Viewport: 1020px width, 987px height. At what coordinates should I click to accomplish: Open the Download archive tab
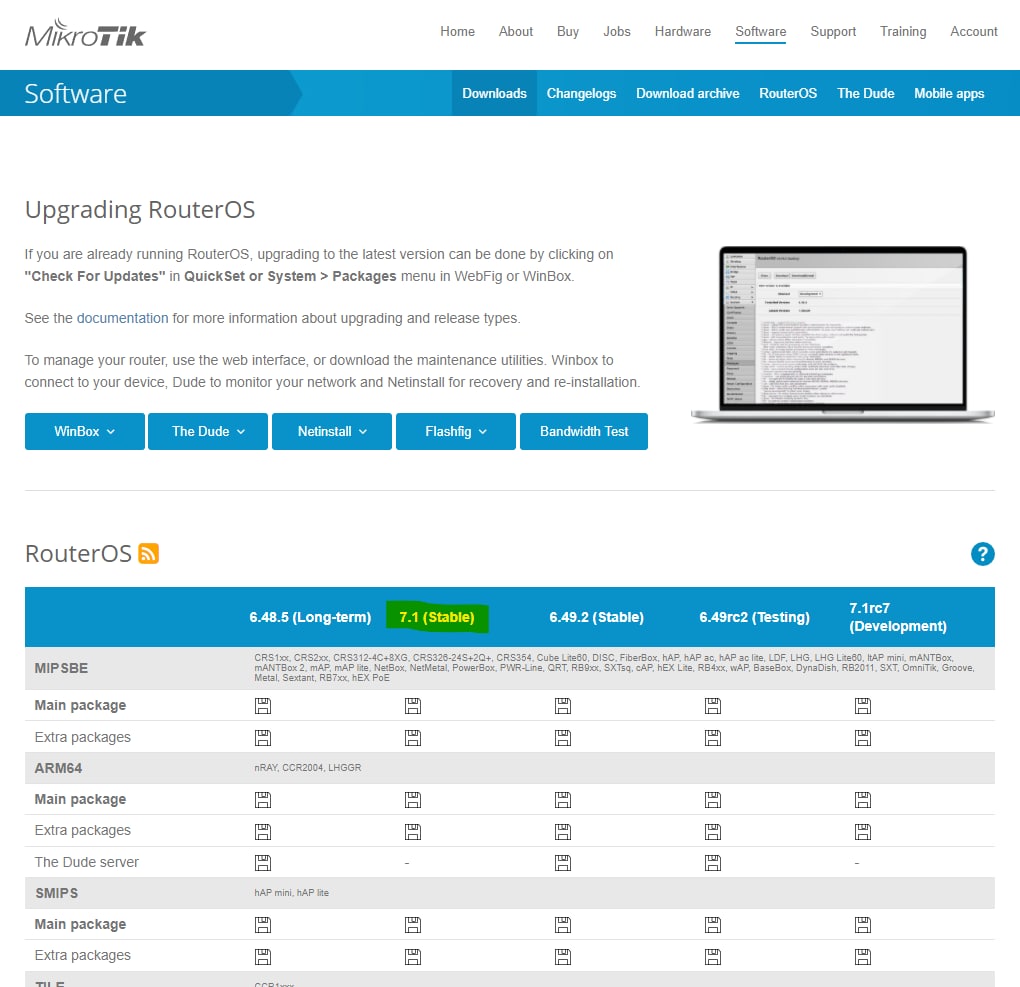tap(688, 93)
